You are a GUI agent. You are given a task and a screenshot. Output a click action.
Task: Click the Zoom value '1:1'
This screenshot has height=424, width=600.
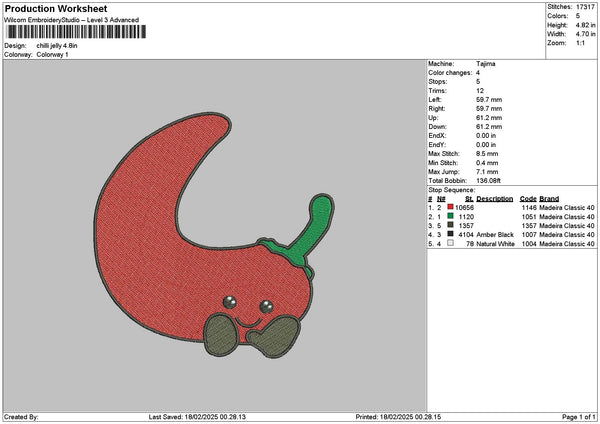click(580, 43)
